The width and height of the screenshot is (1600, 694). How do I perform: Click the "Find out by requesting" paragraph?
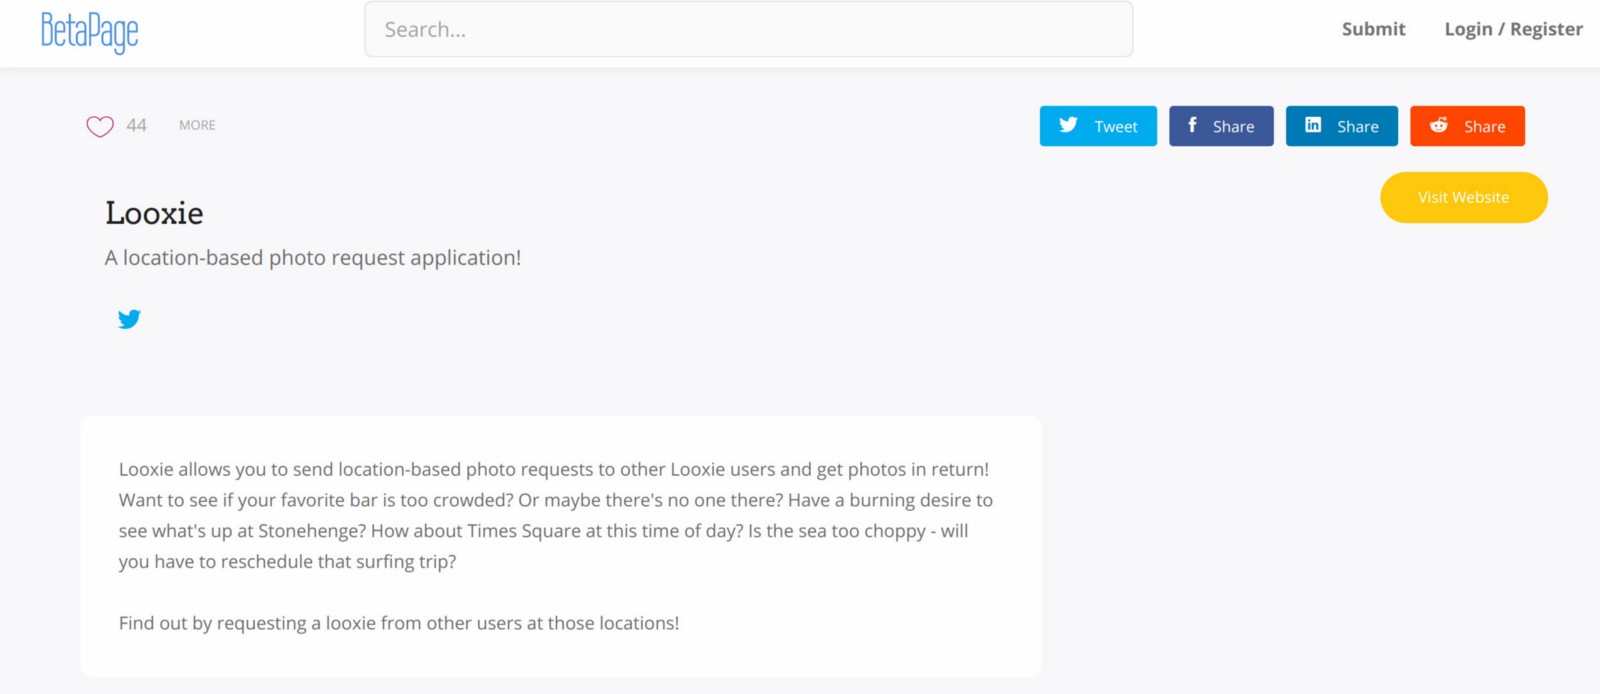tap(399, 623)
